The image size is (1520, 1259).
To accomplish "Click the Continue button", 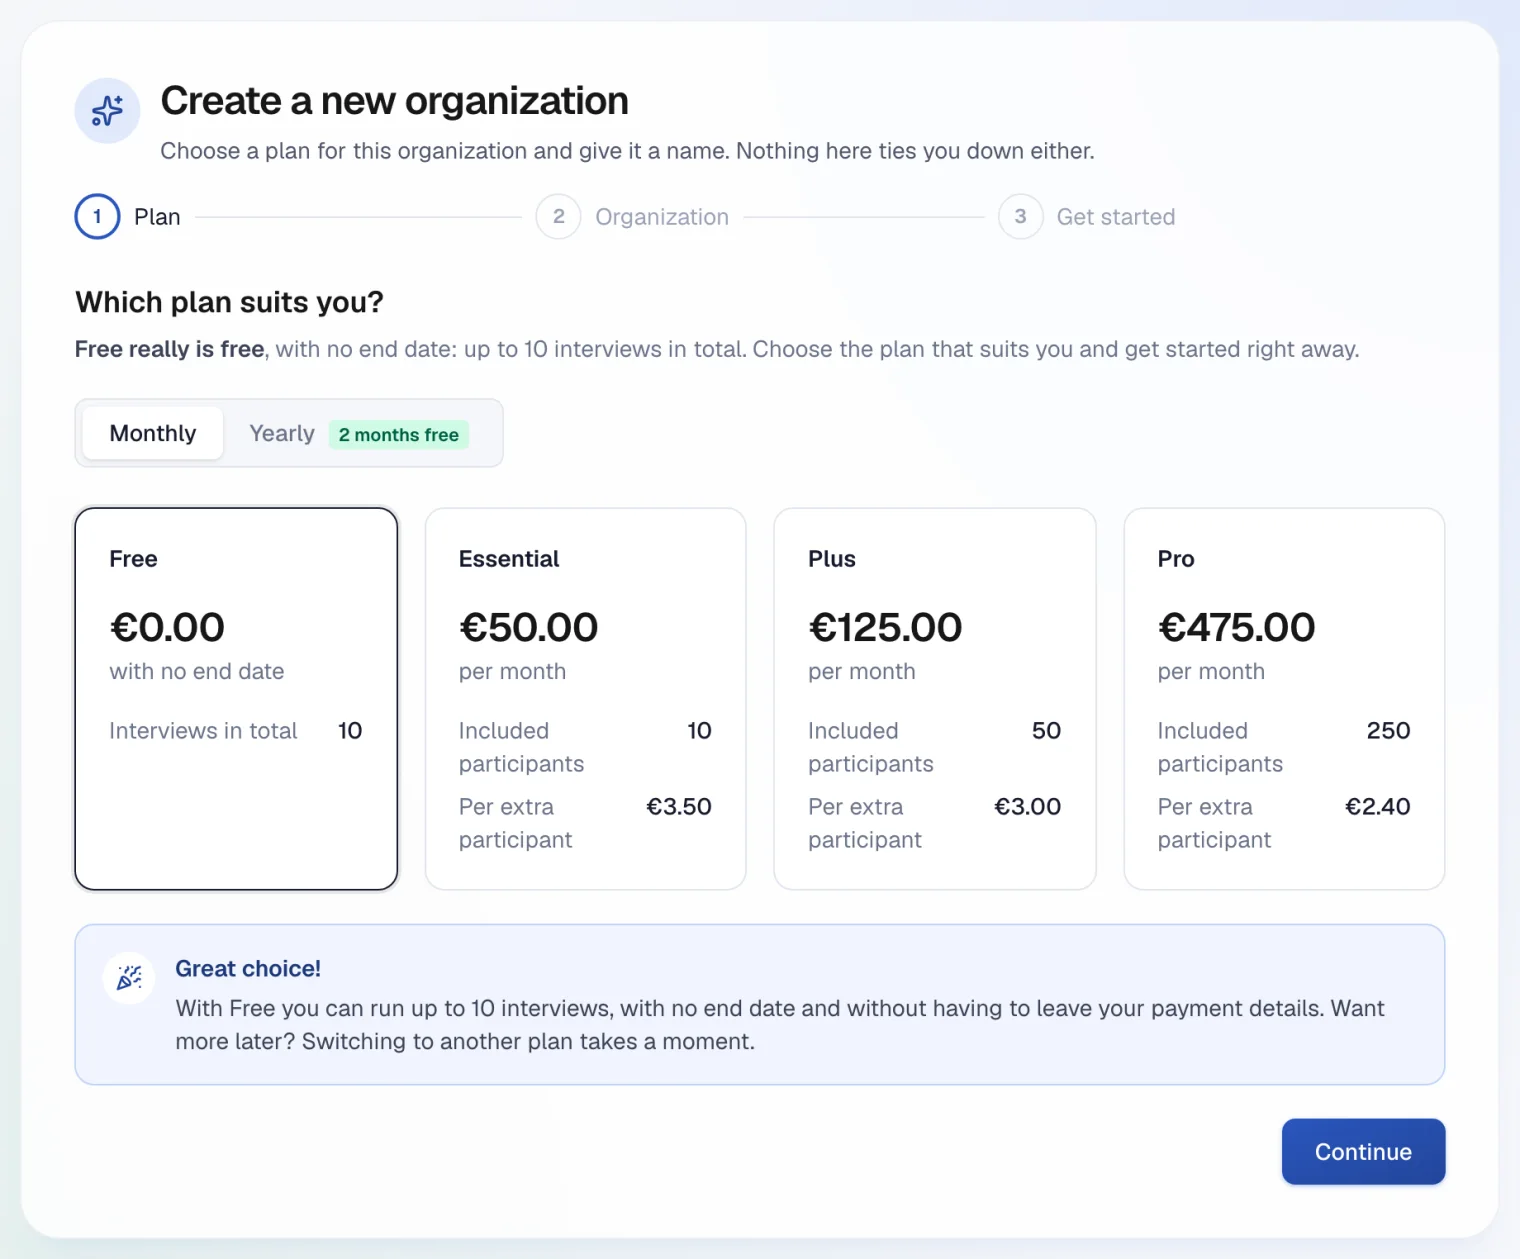I will coord(1363,1152).
